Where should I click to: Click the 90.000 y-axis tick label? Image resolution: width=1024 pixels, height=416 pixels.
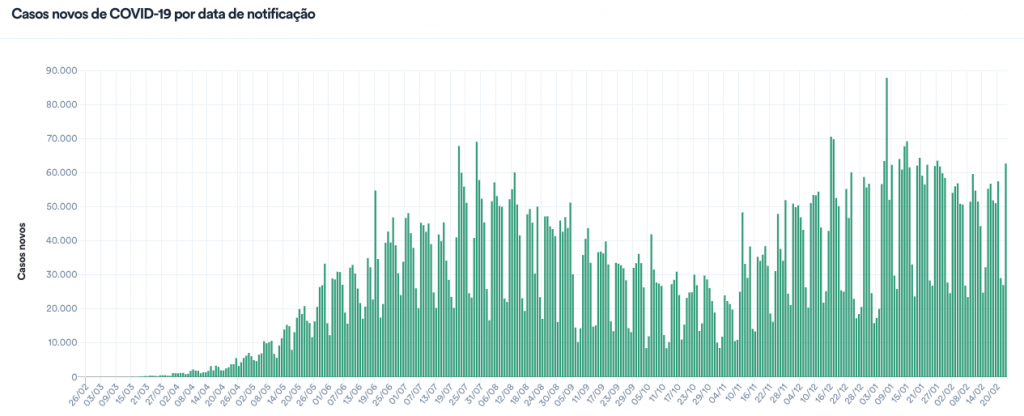click(62, 71)
